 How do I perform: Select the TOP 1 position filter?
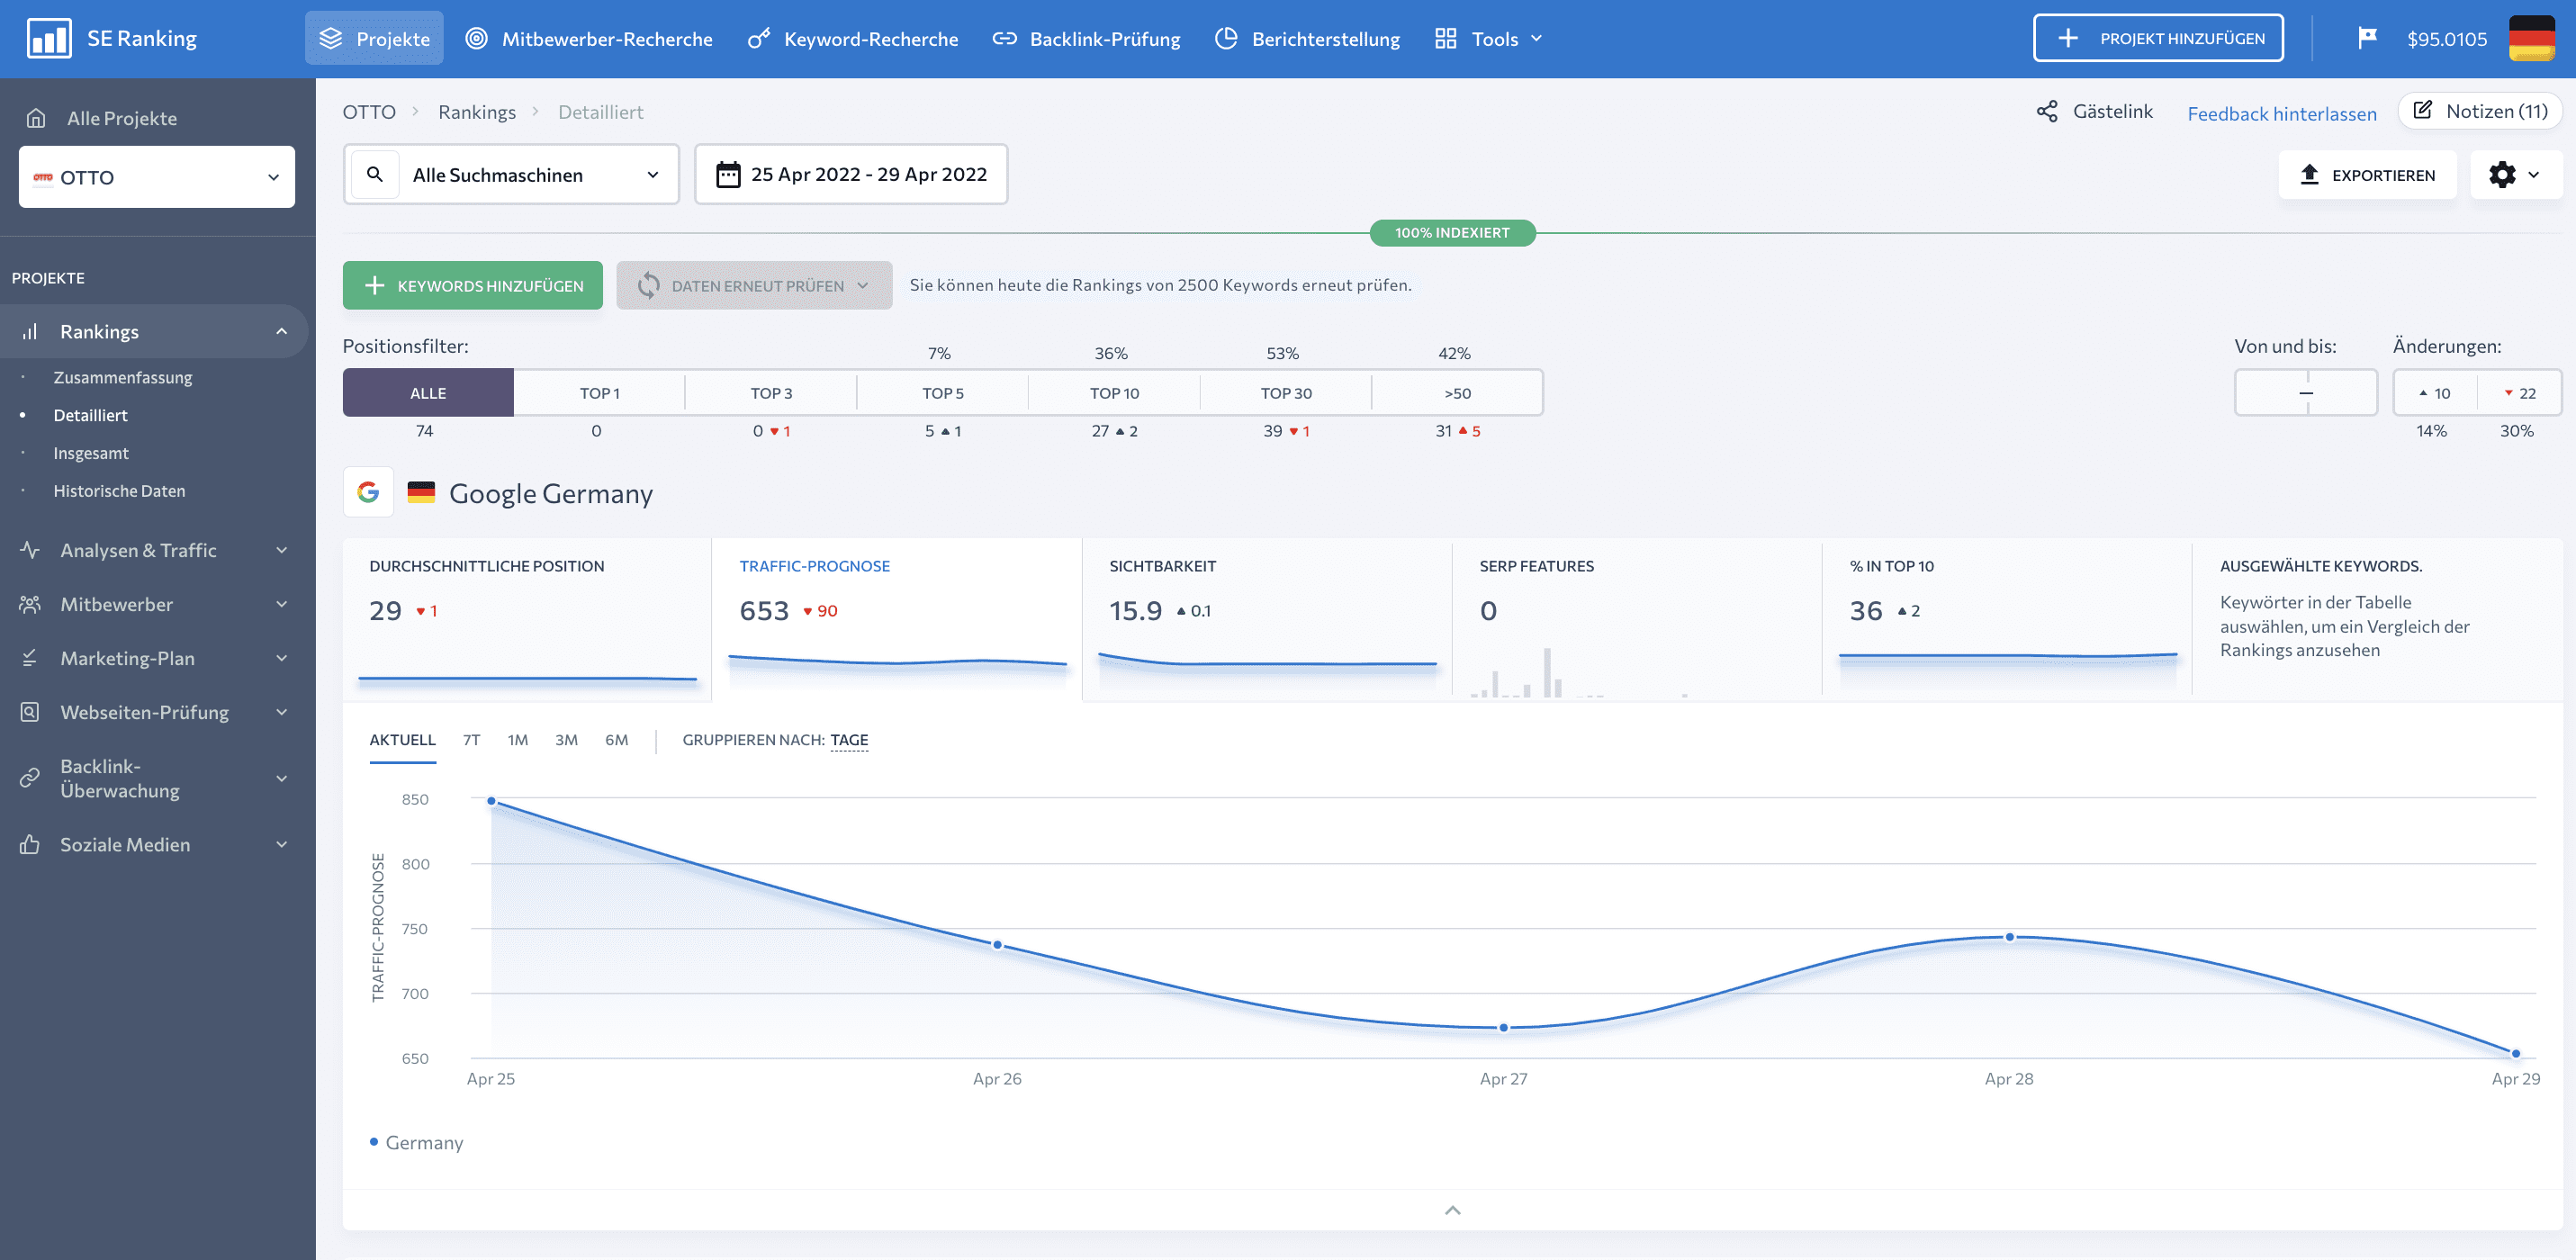coord(600,393)
